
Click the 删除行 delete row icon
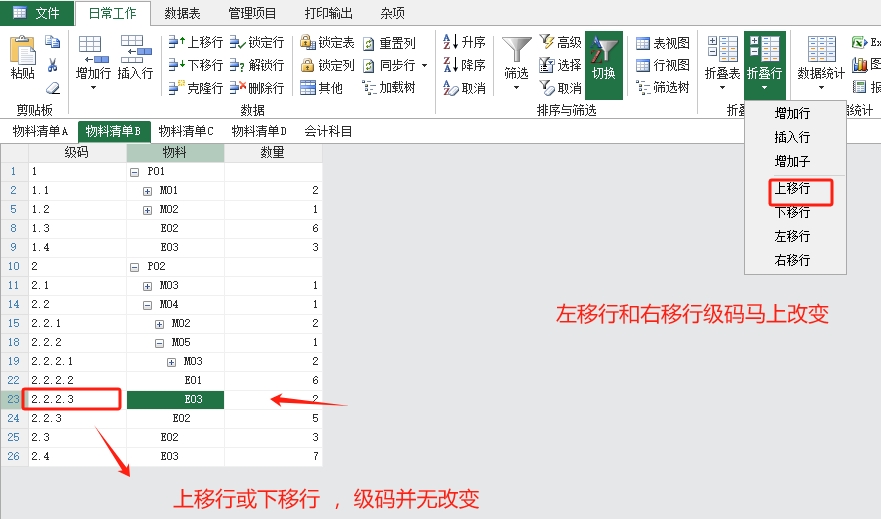tap(238, 88)
